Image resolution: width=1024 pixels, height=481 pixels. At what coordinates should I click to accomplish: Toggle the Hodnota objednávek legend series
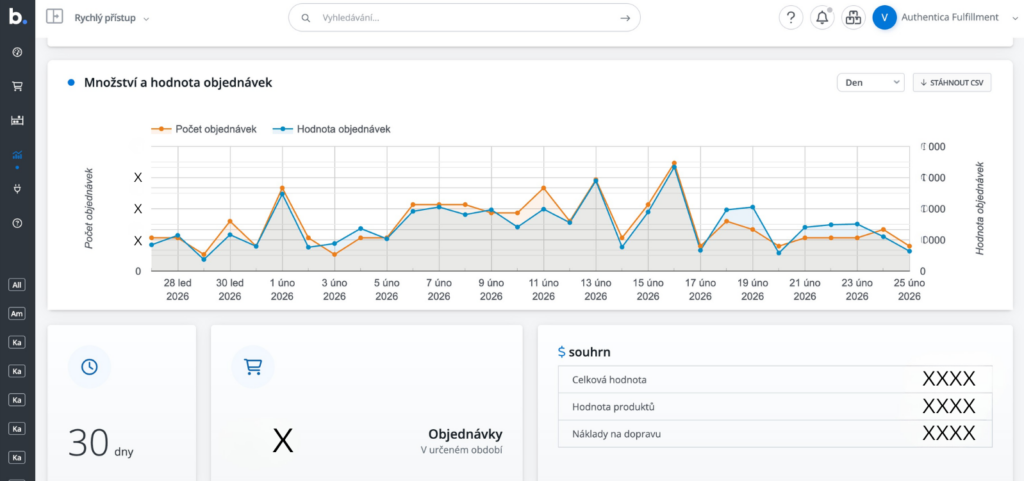tap(333, 129)
